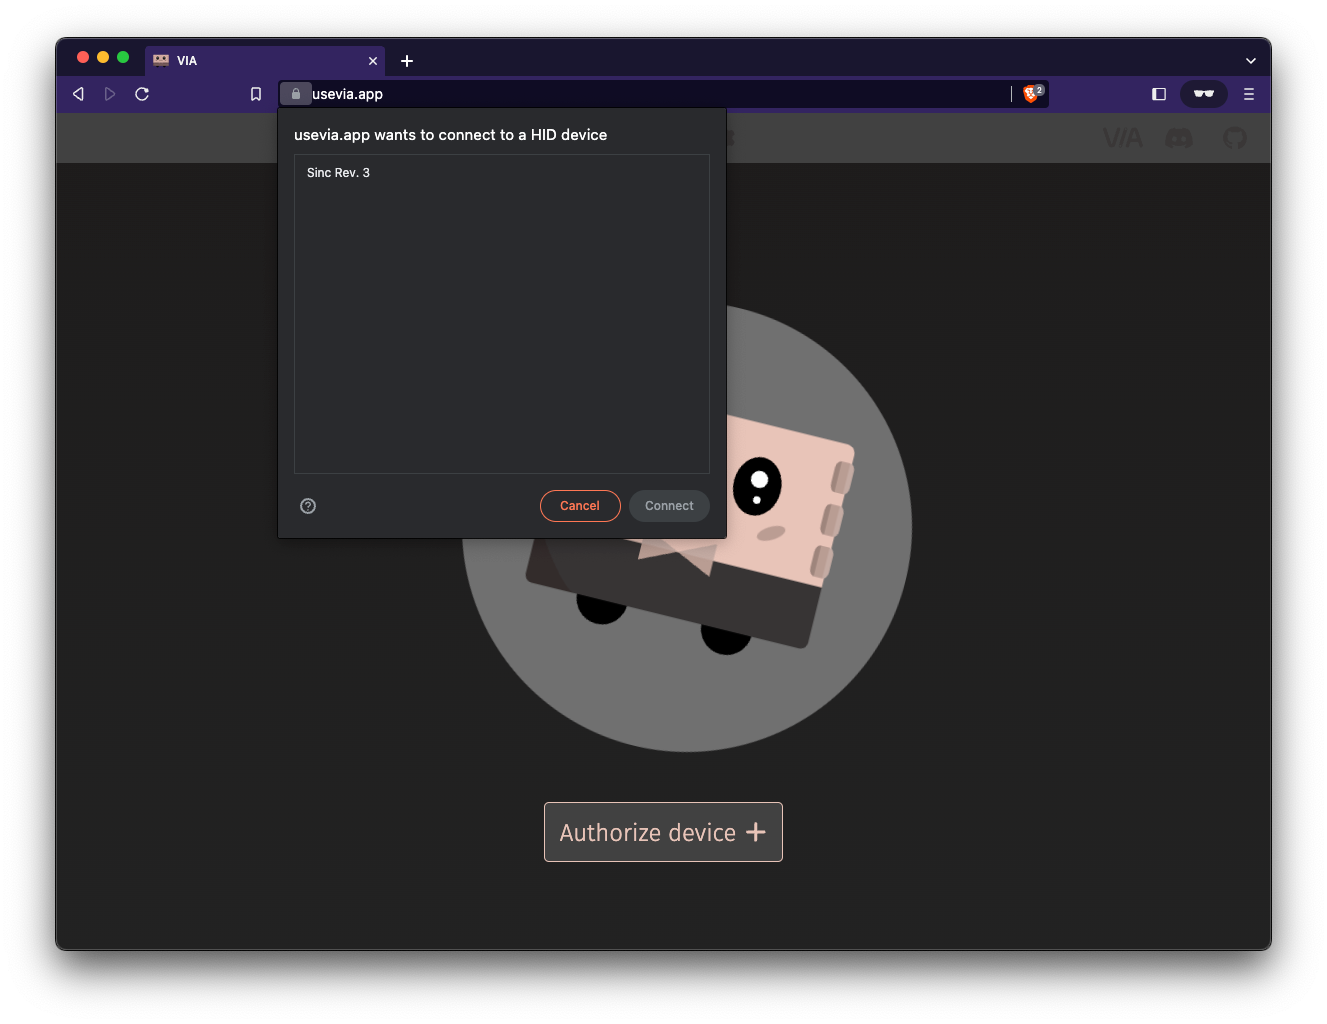Image resolution: width=1327 pixels, height=1024 pixels.
Task: Close the VIA tab
Action: (x=373, y=61)
